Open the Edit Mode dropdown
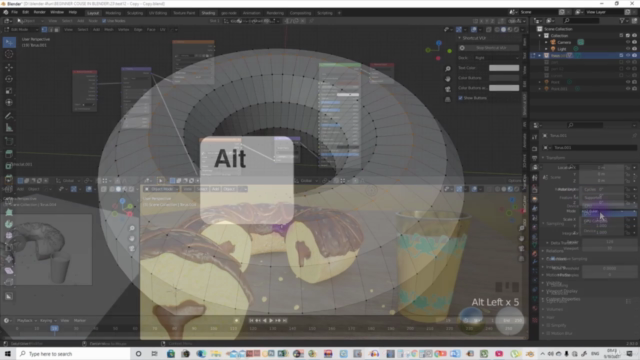This screenshot has width=640, height=360. [x=21, y=29]
